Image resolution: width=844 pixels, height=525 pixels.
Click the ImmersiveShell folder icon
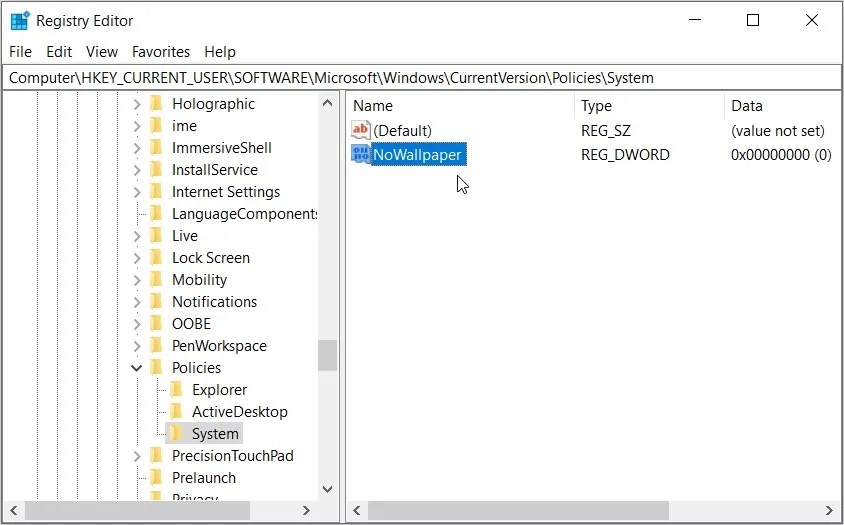tap(156, 148)
